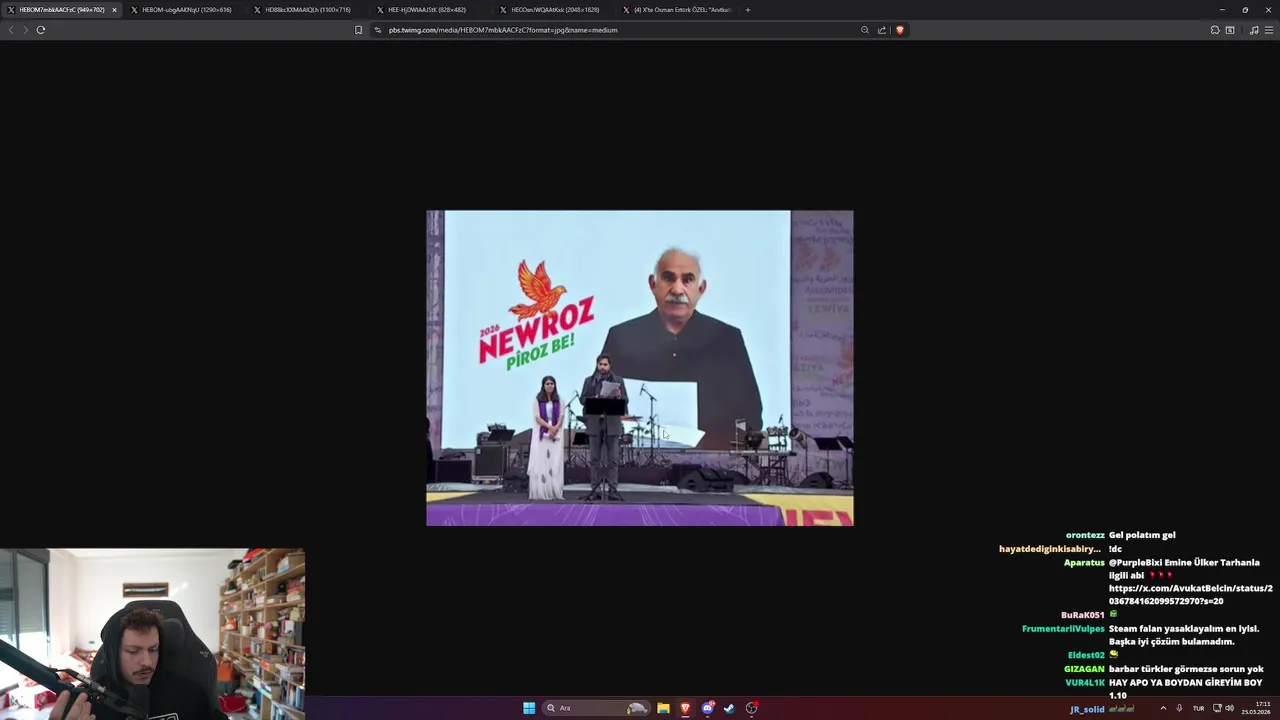Switch to the Osman Ertürk ÖZEL tab
Image resolution: width=1280 pixels, height=720 pixels.
(x=678, y=10)
